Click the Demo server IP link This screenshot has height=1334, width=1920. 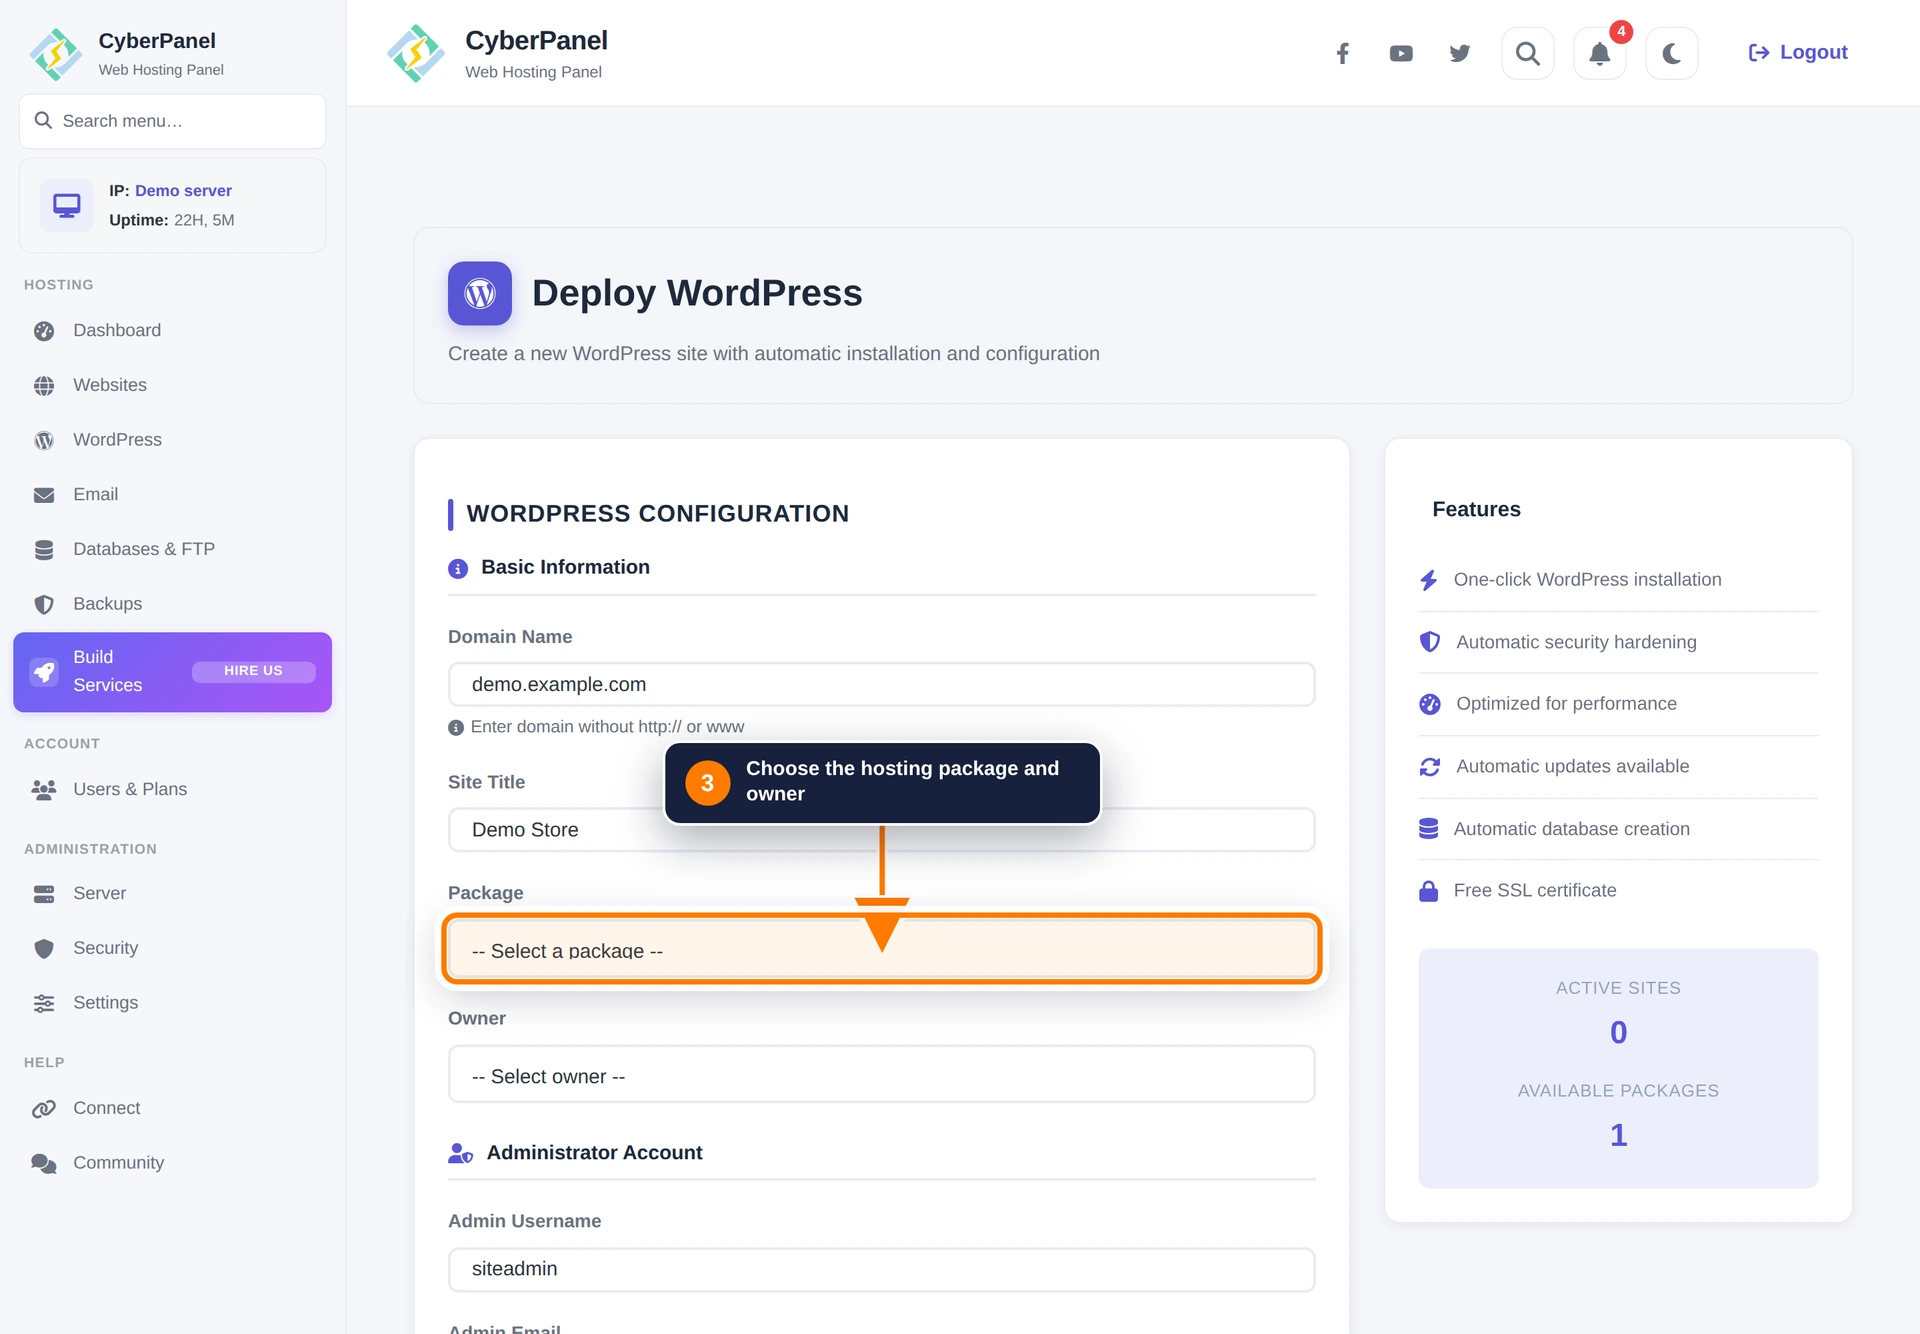(183, 190)
